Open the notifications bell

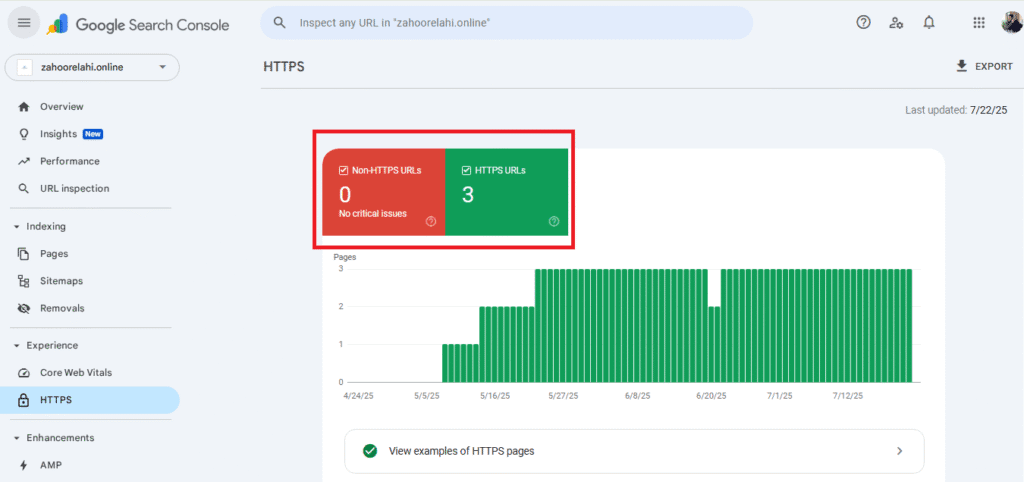click(x=929, y=23)
